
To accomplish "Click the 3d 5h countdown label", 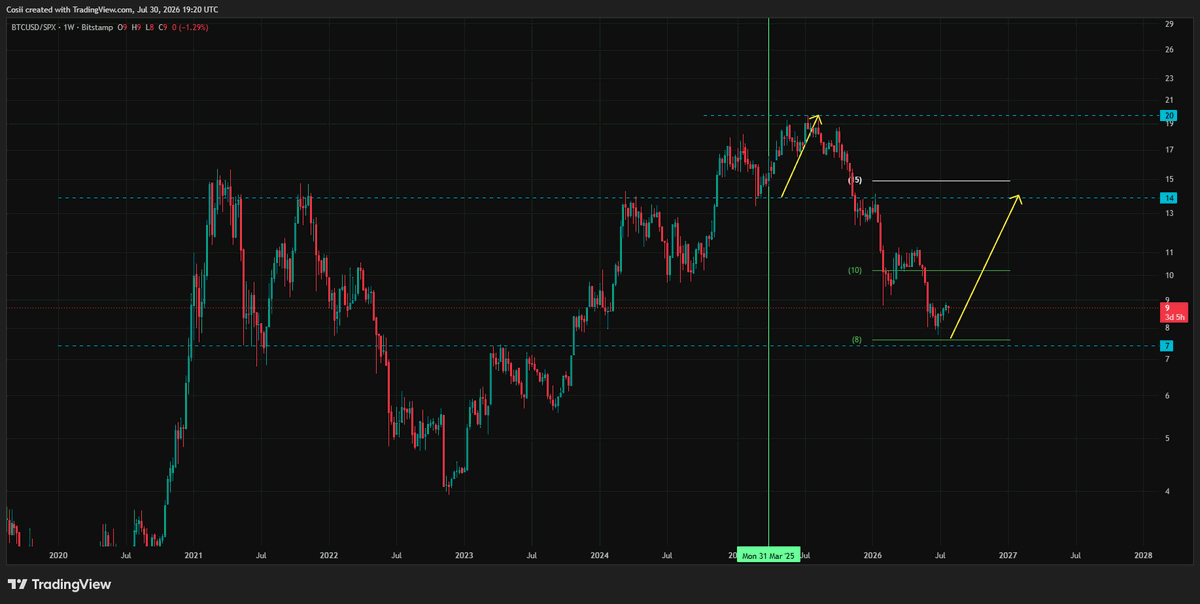I will [1174, 317].
